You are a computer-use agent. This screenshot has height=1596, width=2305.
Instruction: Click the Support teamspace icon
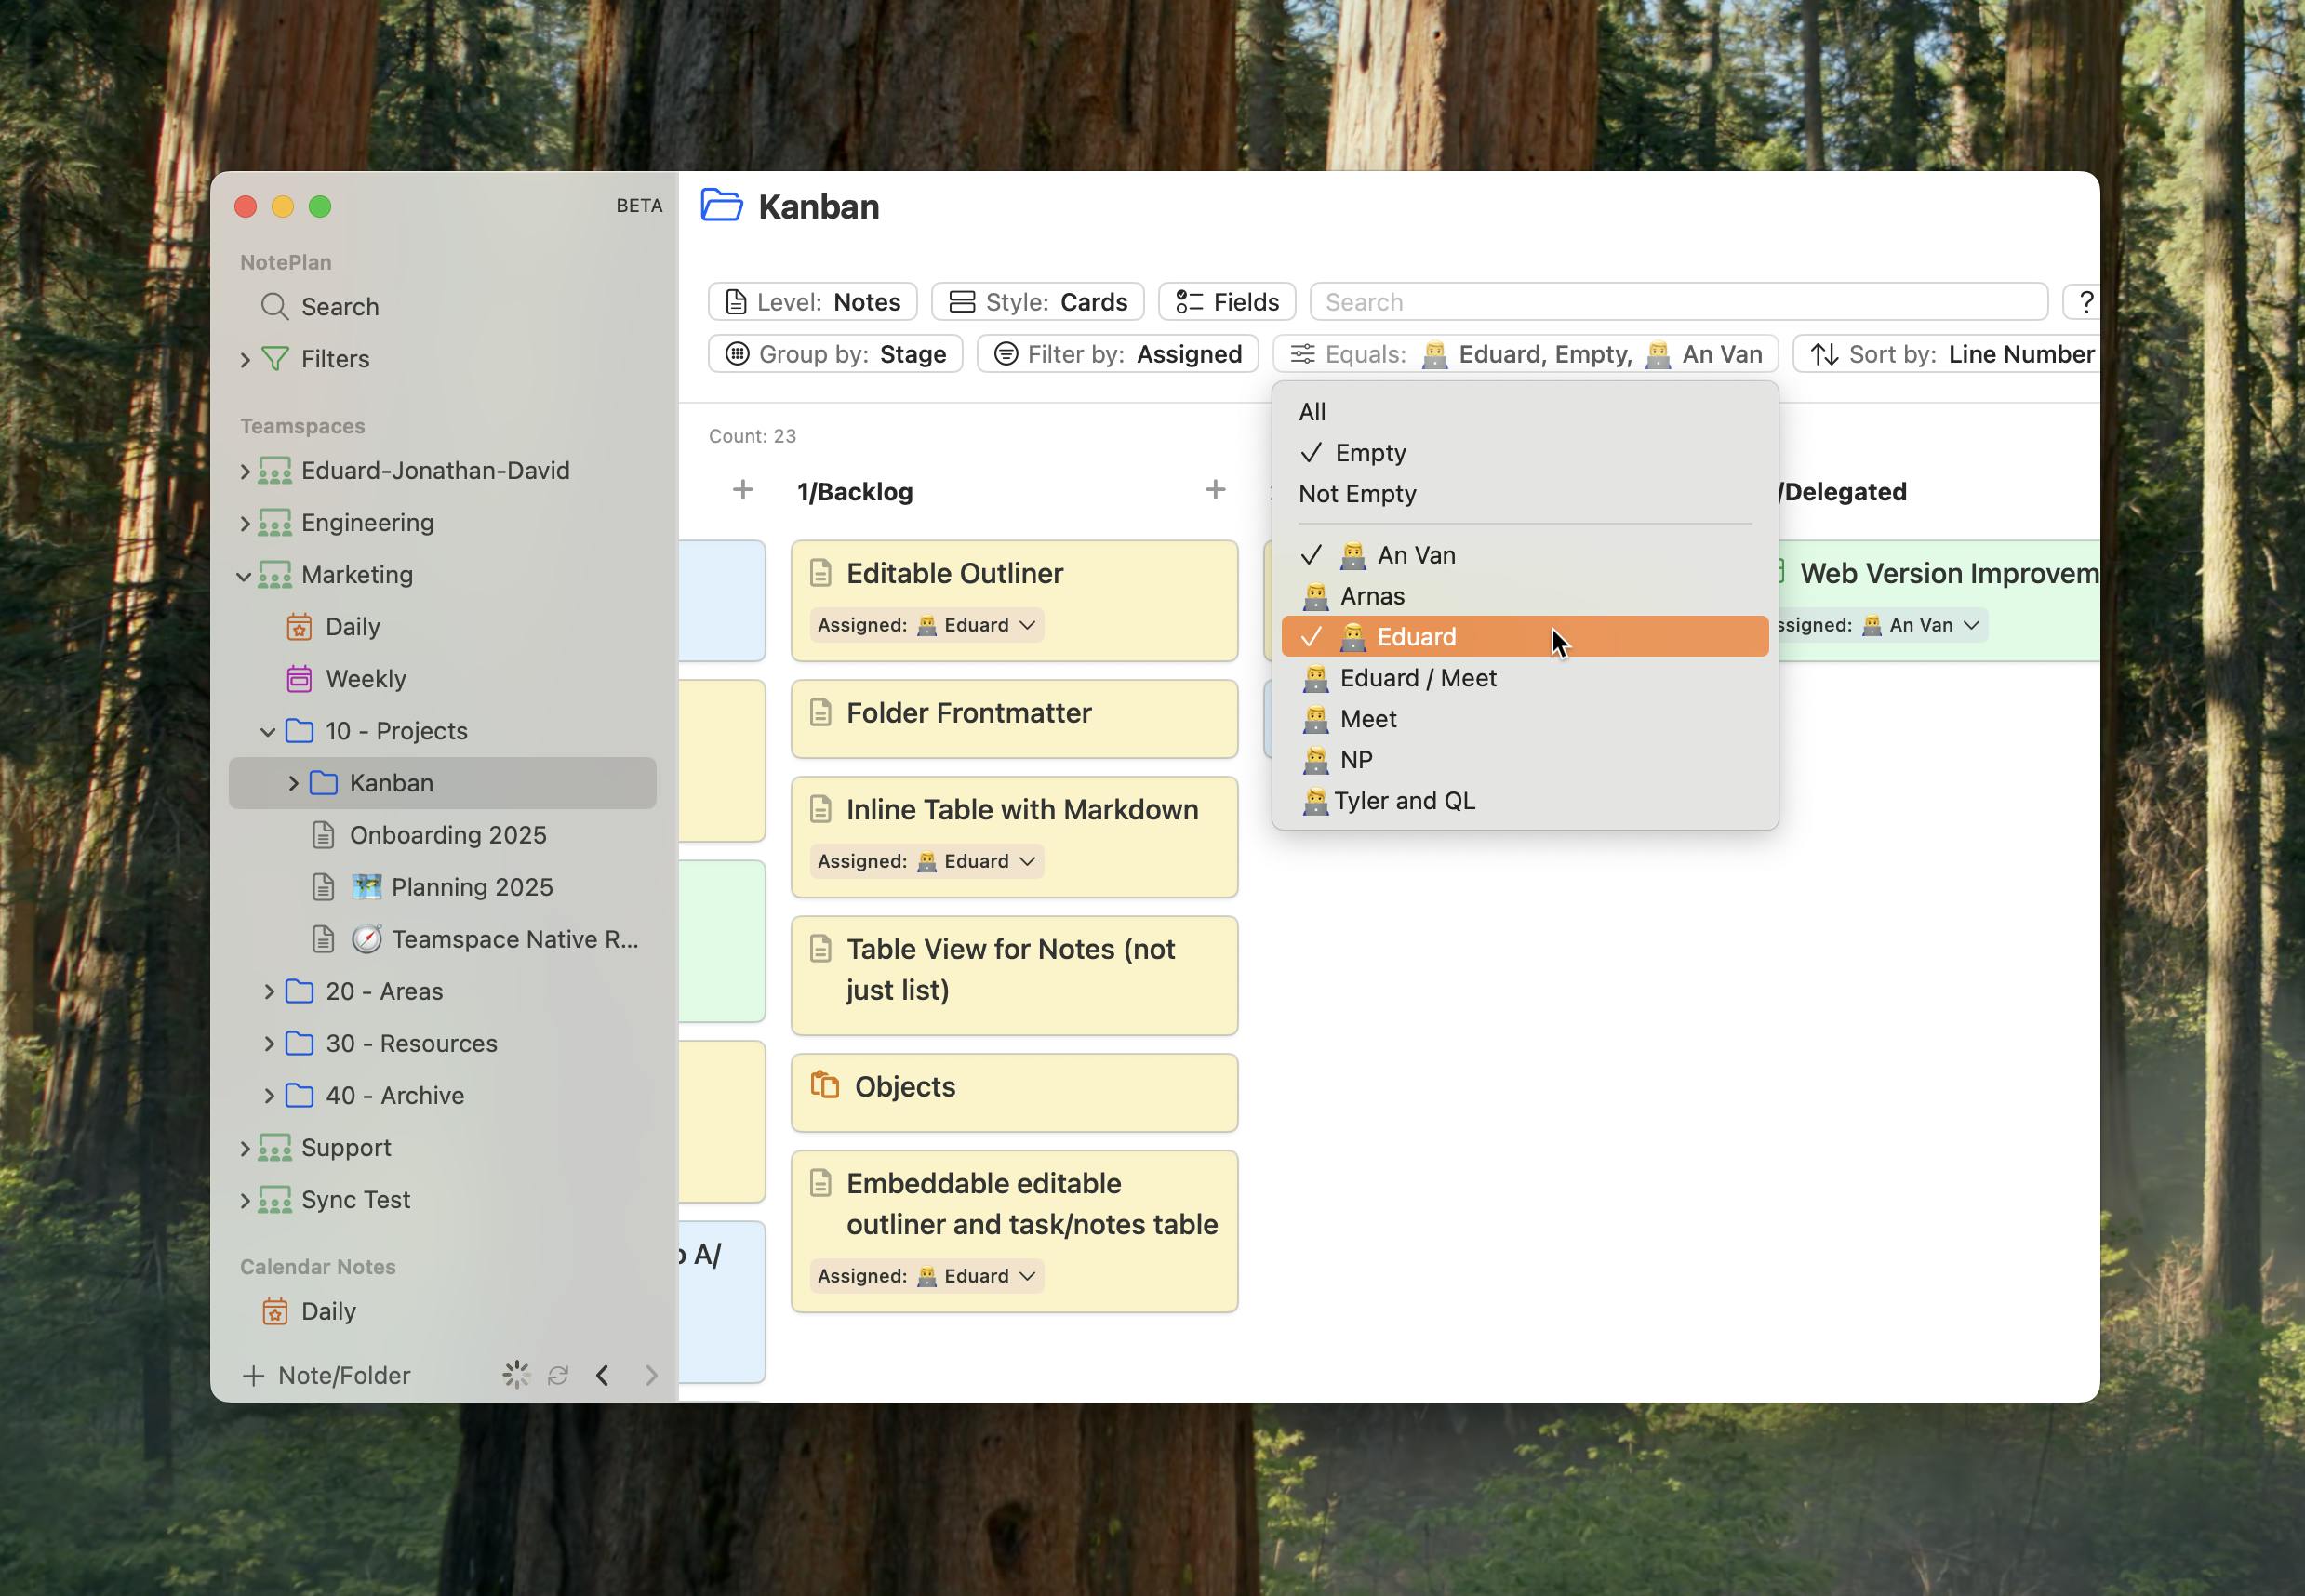click(x=274, y=1147)
